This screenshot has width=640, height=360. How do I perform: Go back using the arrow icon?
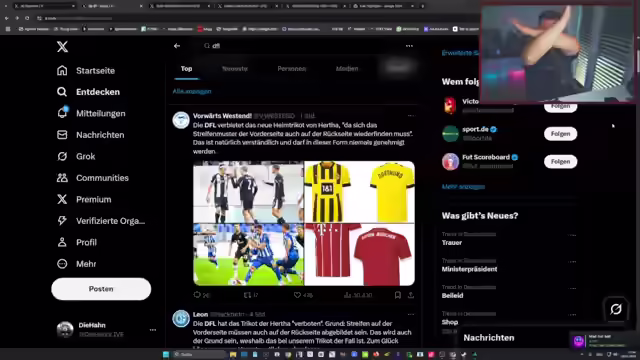(x=177, y=46)
